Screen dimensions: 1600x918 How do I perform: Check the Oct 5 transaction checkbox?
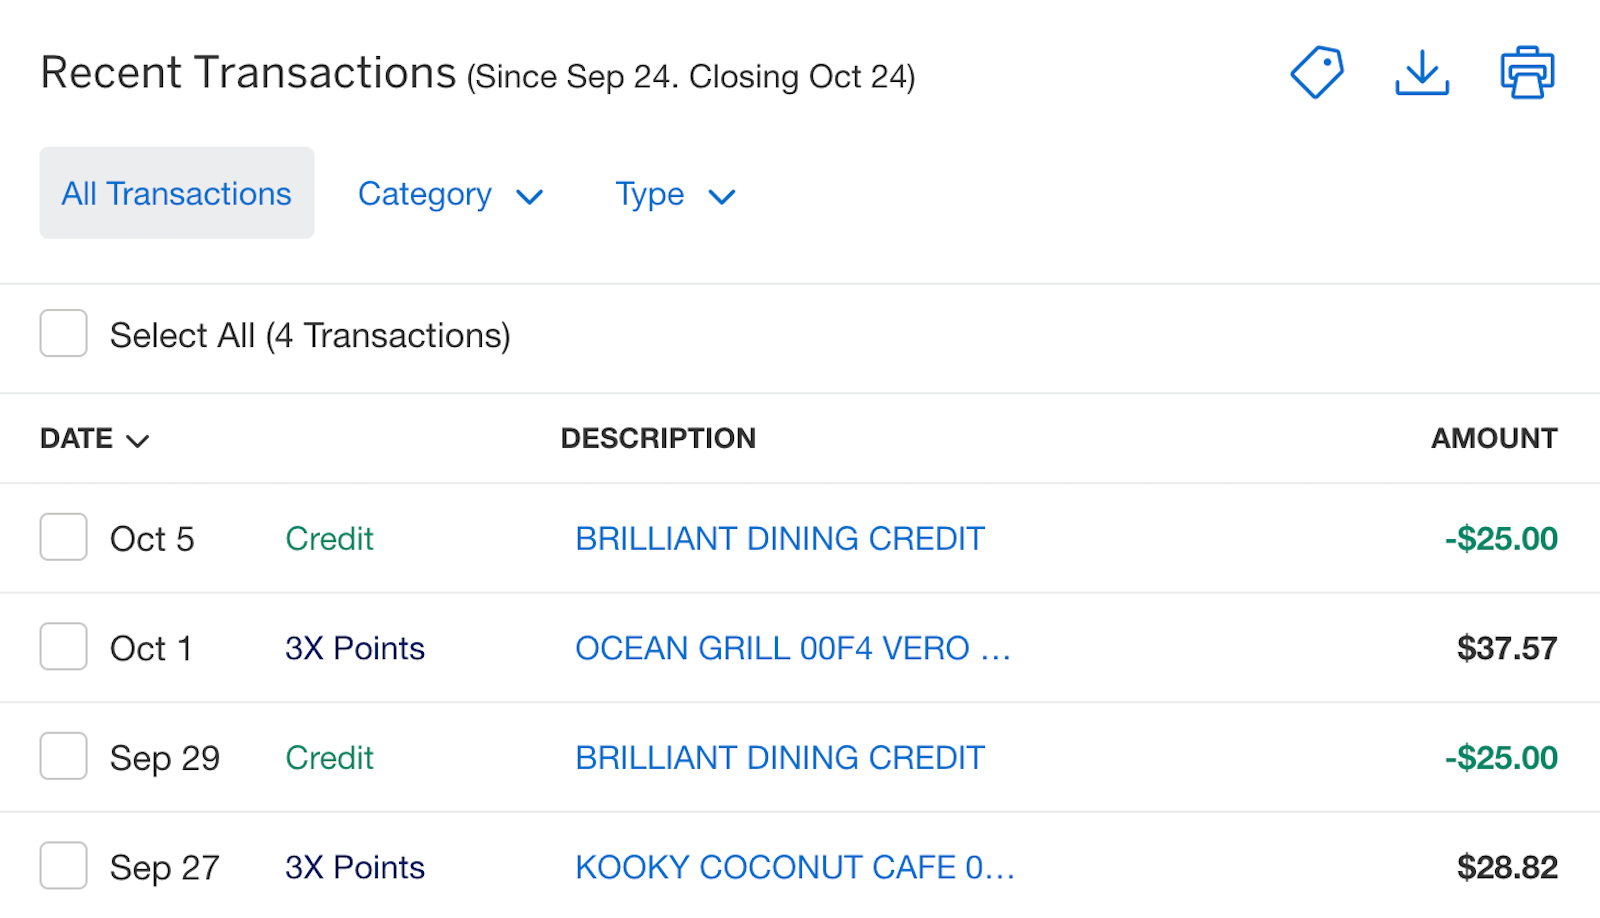pos(63,537)
